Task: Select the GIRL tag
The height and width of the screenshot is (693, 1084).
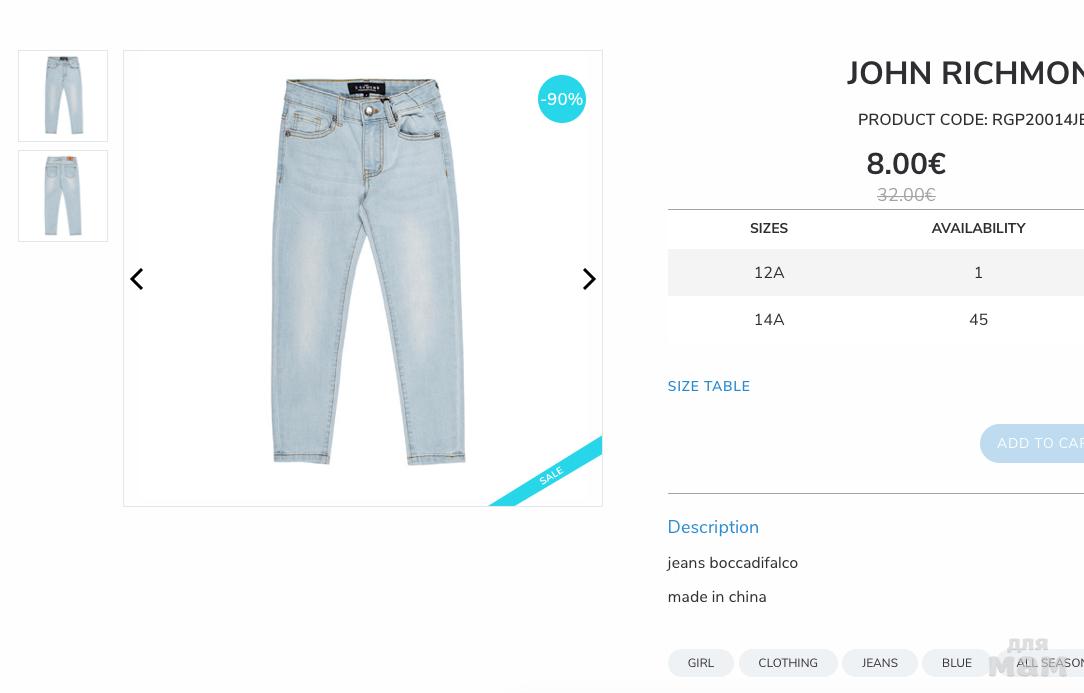Action: [x=700, y=663]
